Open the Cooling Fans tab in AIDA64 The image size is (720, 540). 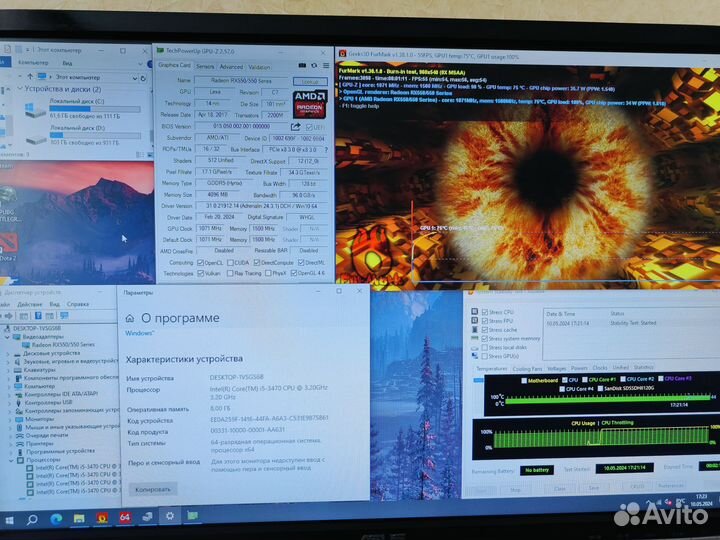[x=527, y=368]
